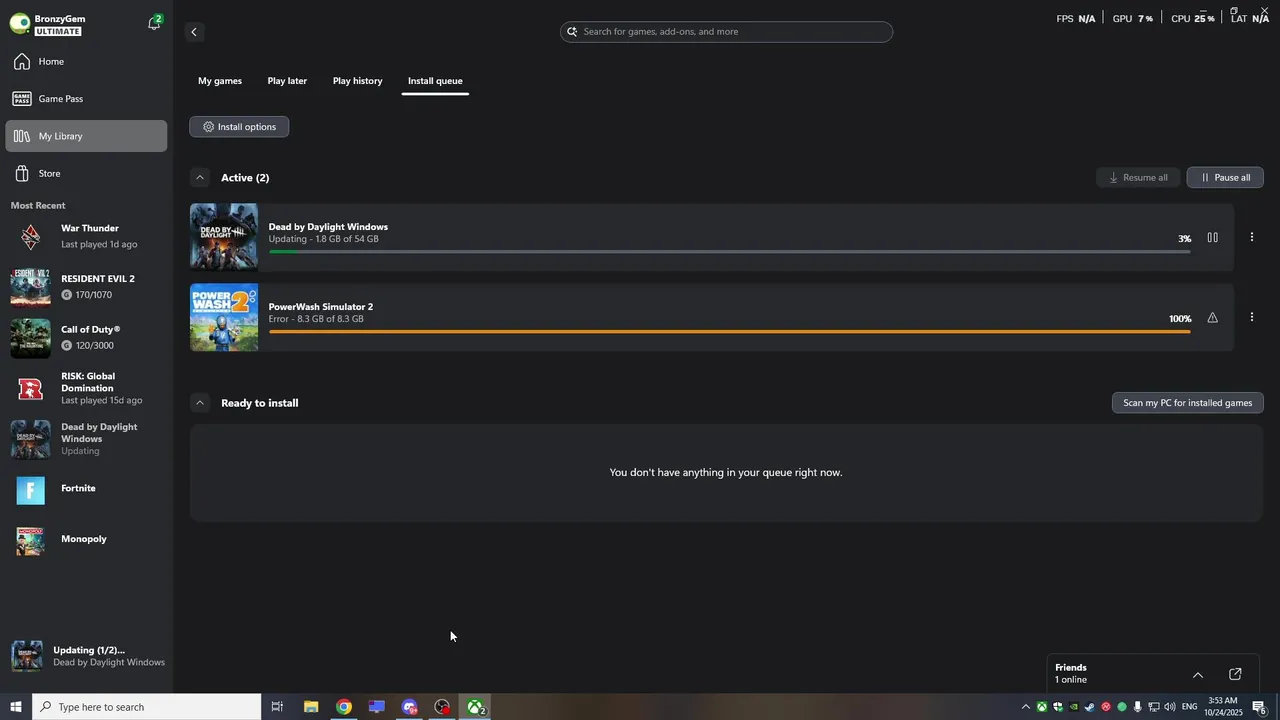Collapse the Ready to install section

point(200,403)
